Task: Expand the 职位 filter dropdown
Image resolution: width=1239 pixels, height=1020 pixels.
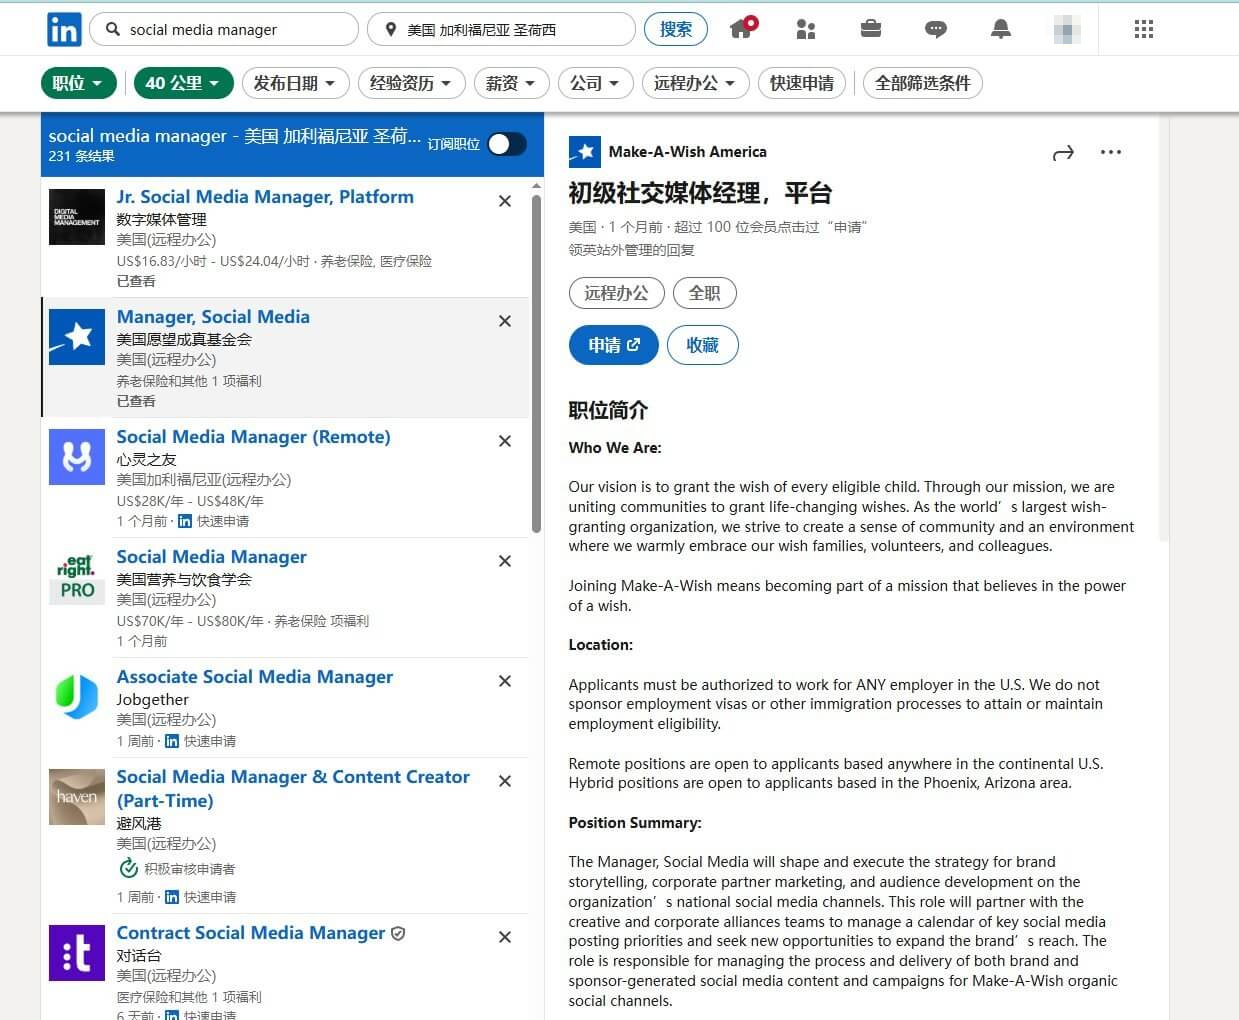Action: 79,83
